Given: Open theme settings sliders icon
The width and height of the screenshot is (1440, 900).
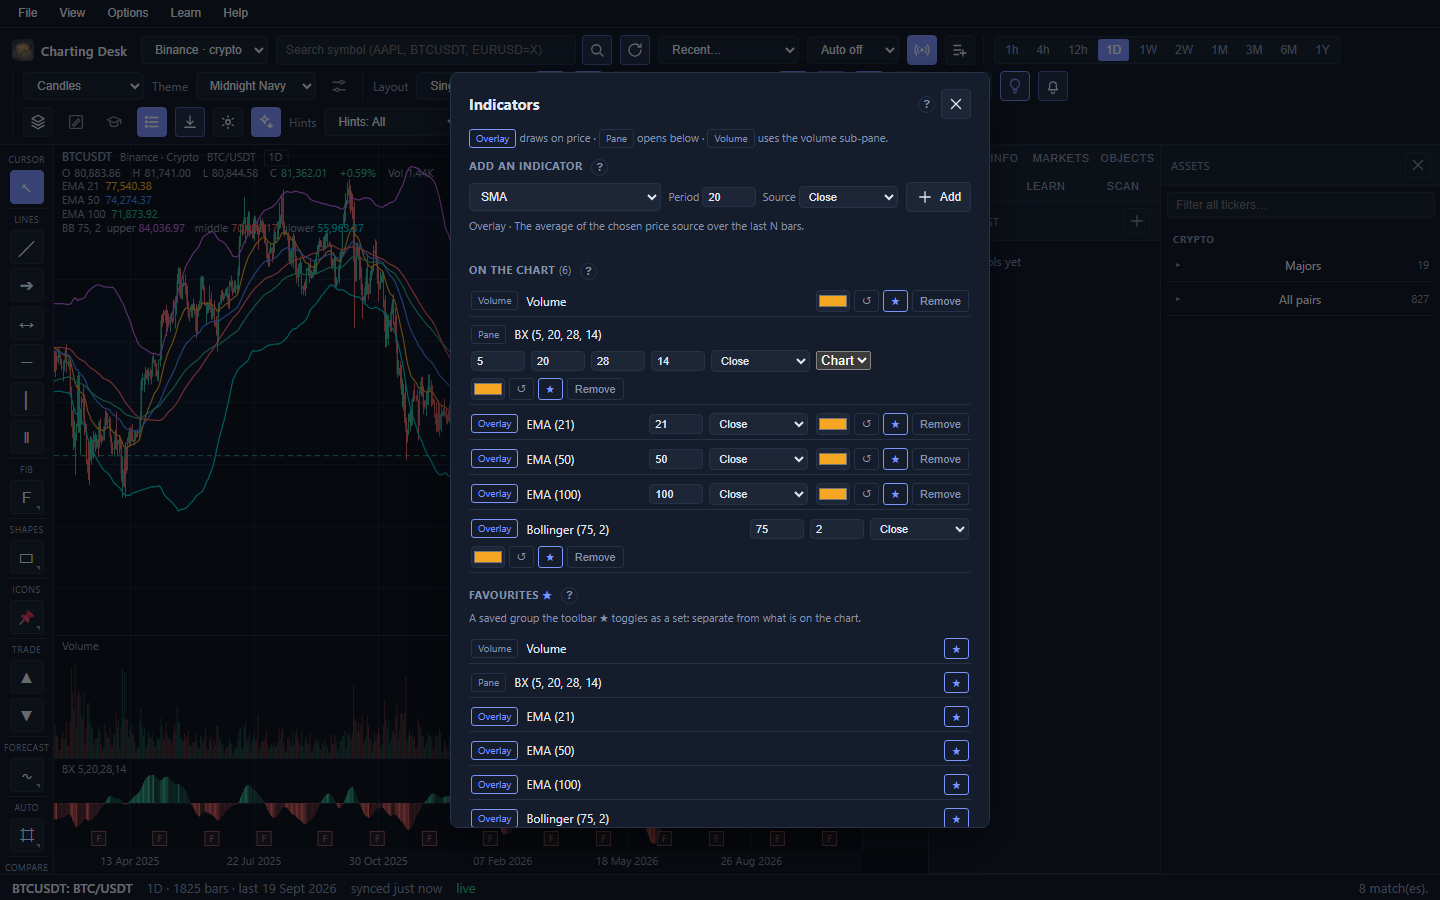Looking at the screenshot, I should coord(340,86).
